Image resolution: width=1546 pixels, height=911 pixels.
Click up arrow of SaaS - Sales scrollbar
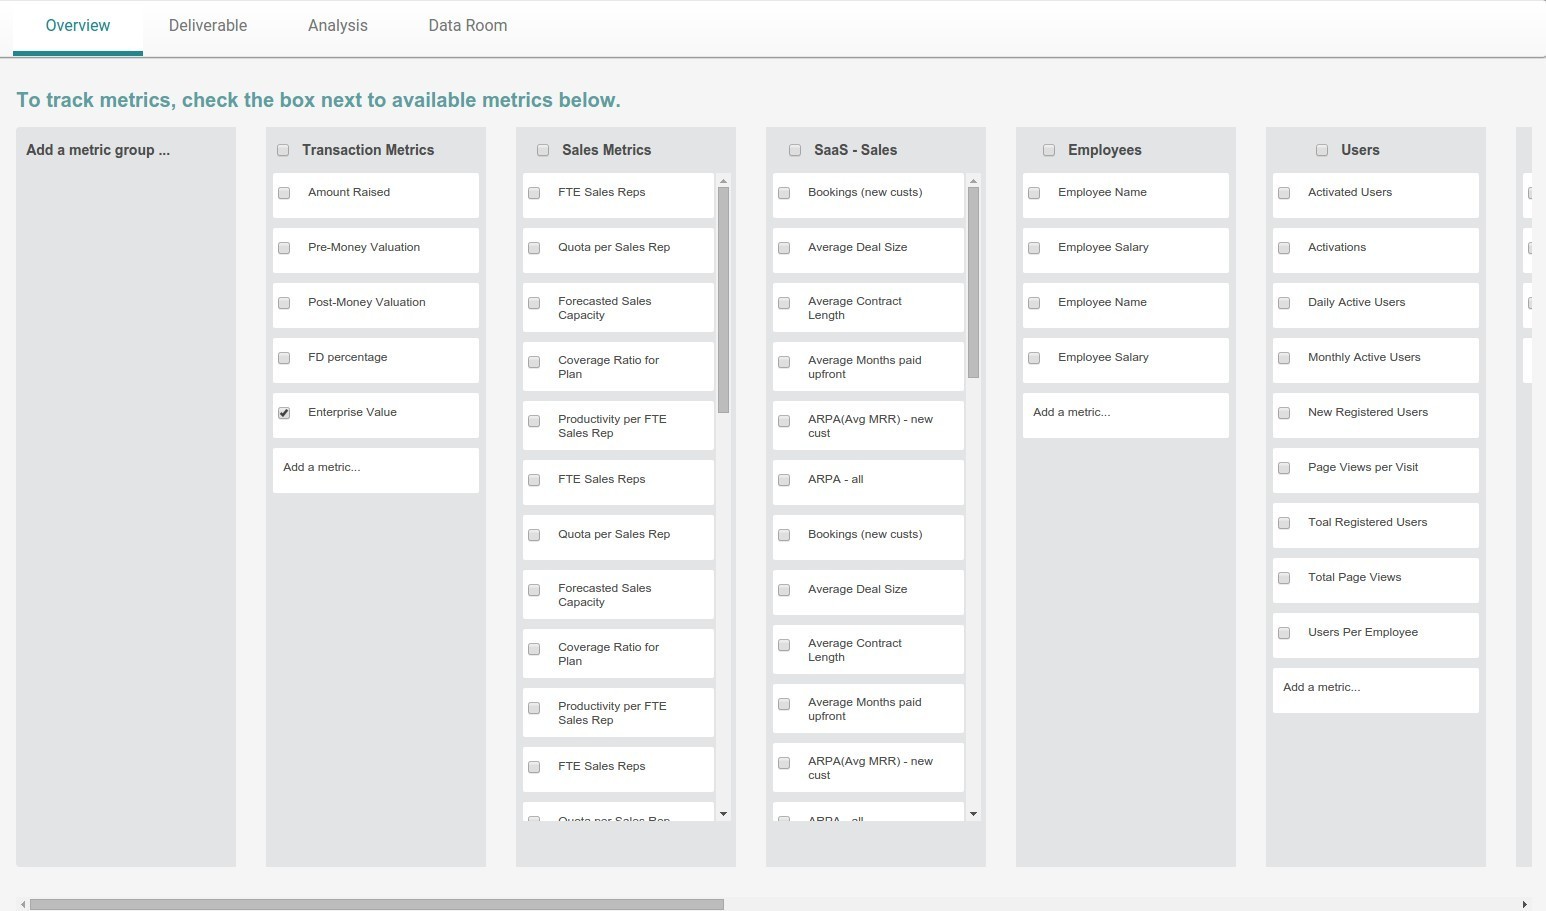(973, 182)
